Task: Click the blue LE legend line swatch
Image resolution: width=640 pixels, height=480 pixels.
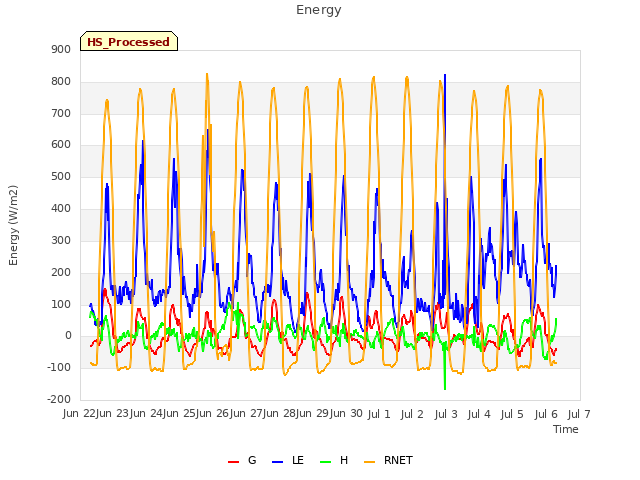Action: click(x=278, y=462)
